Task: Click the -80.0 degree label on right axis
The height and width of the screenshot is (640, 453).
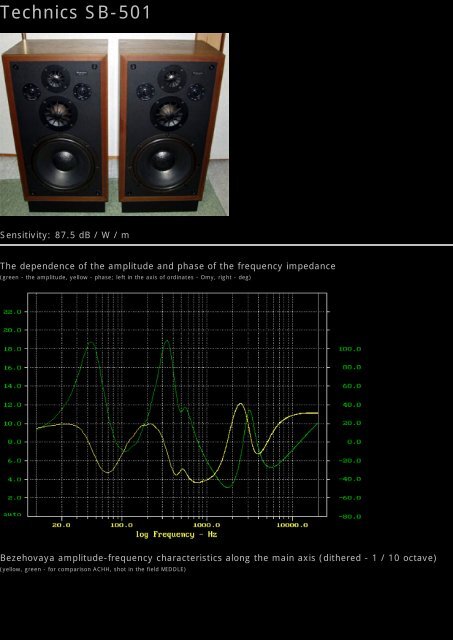Action: (x=350, y=517)
